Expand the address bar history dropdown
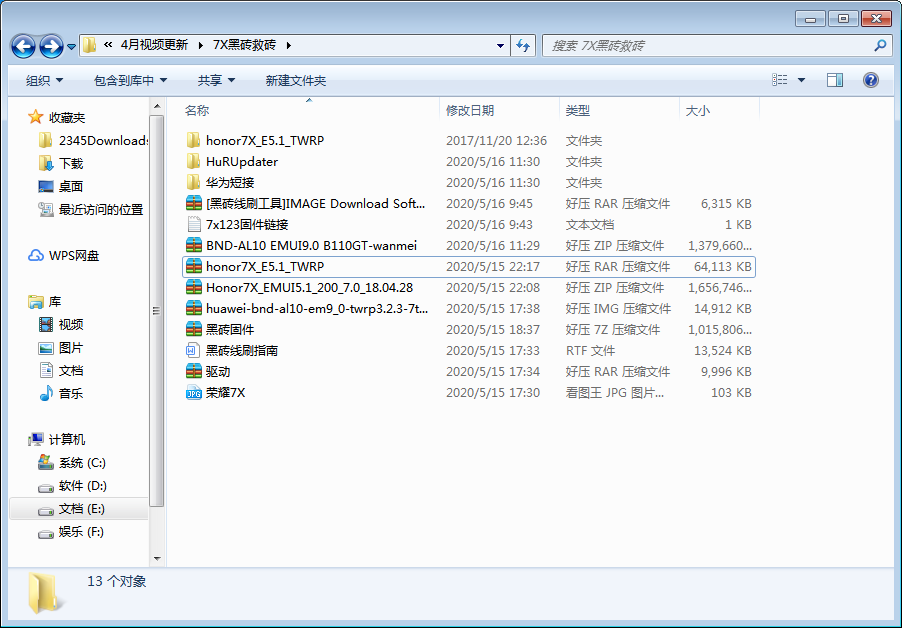The image size is (902, 628). pyautogui.click(x=500, y=45)
